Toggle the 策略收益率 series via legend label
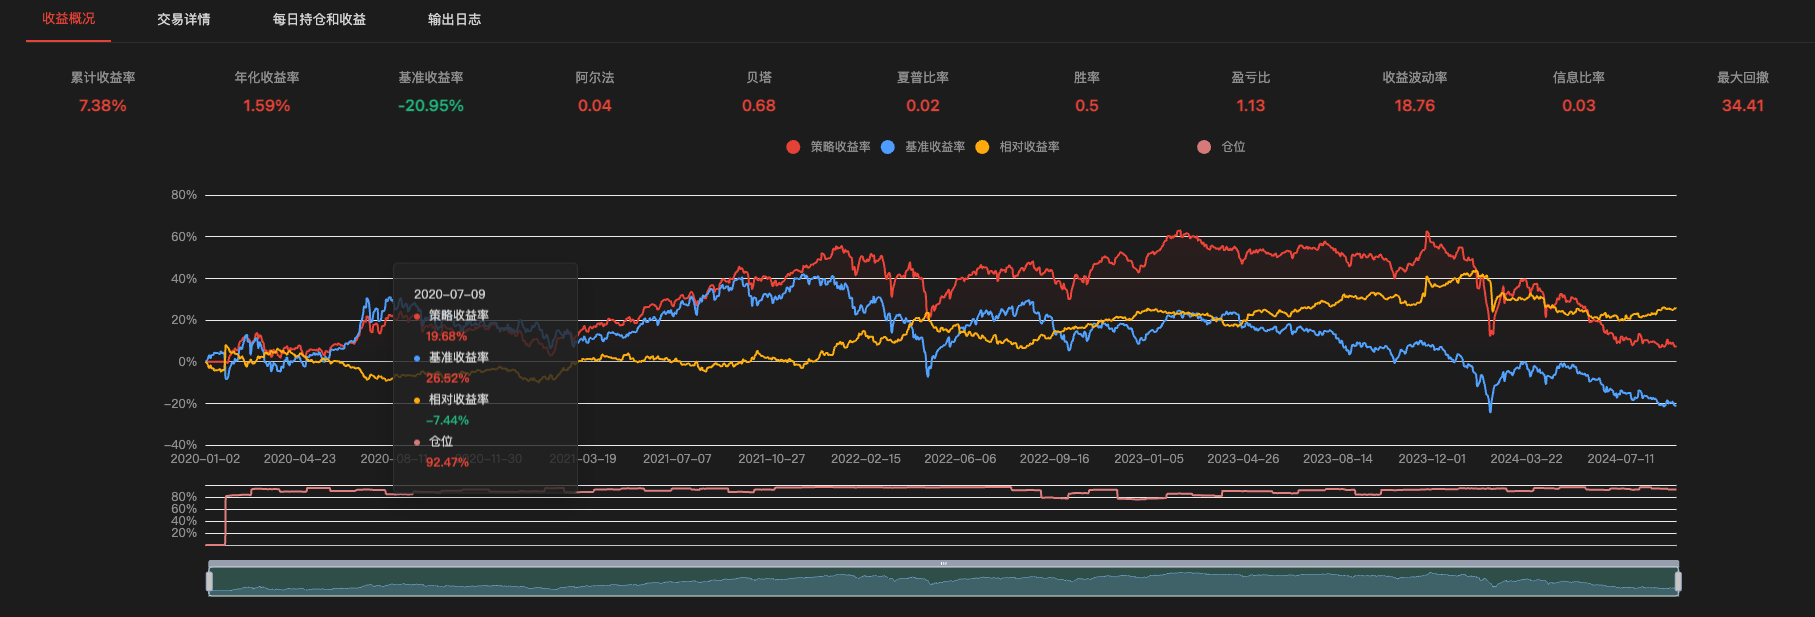This screenshot has height=617, width=1815. (x=840, y=147)
